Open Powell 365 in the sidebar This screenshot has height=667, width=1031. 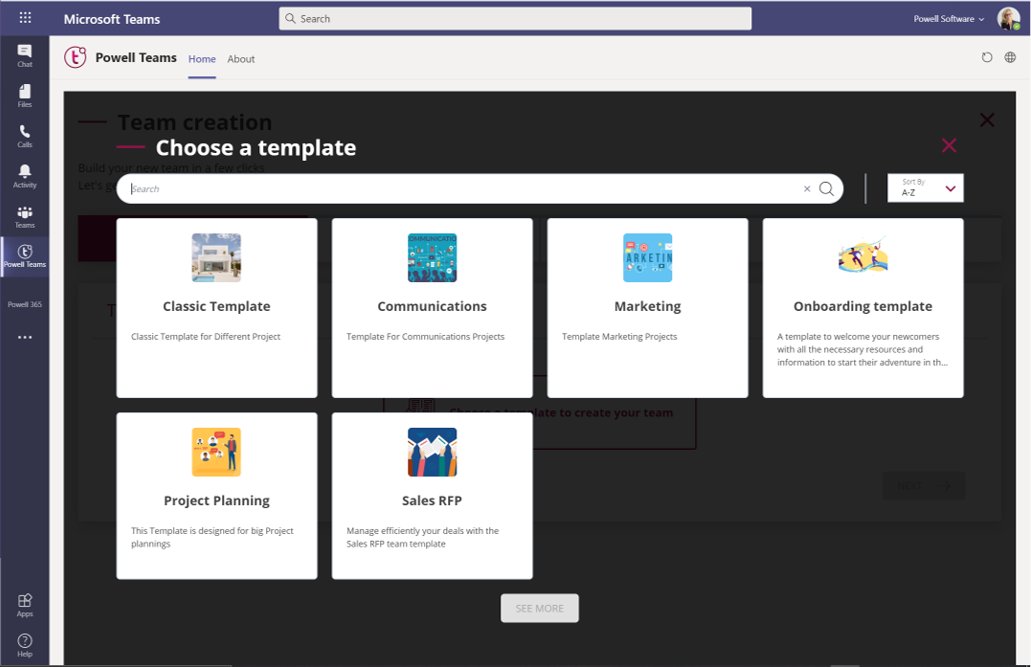click(x=24, y=304)
